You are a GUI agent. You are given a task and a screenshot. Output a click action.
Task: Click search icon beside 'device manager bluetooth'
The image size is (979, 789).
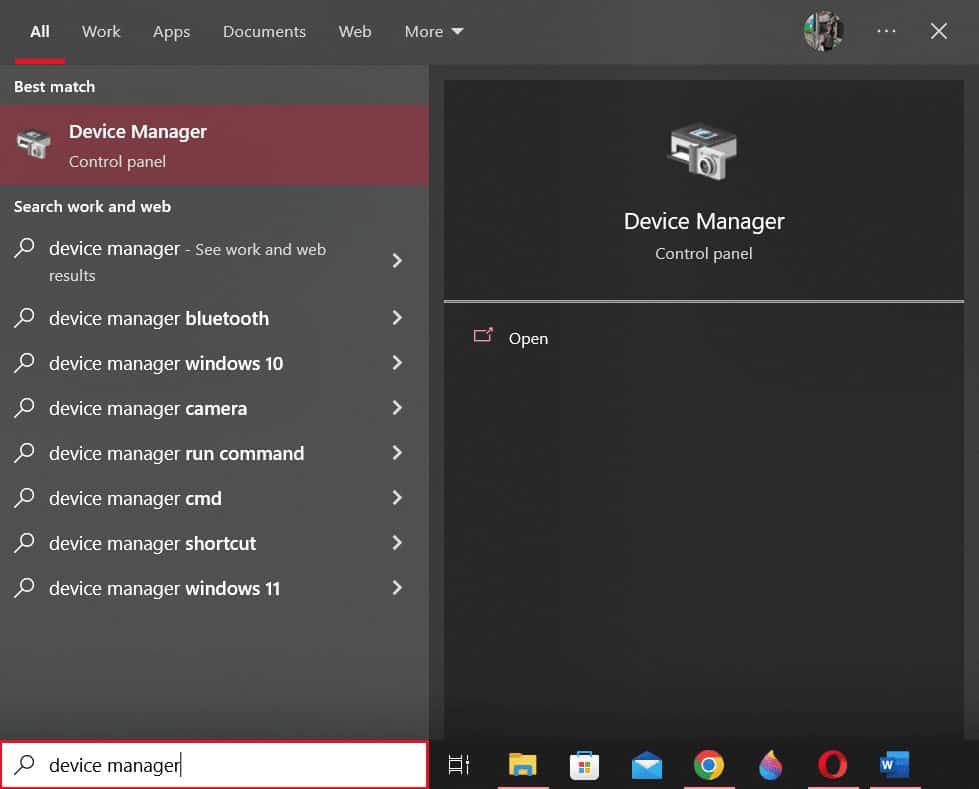[24, 318]
